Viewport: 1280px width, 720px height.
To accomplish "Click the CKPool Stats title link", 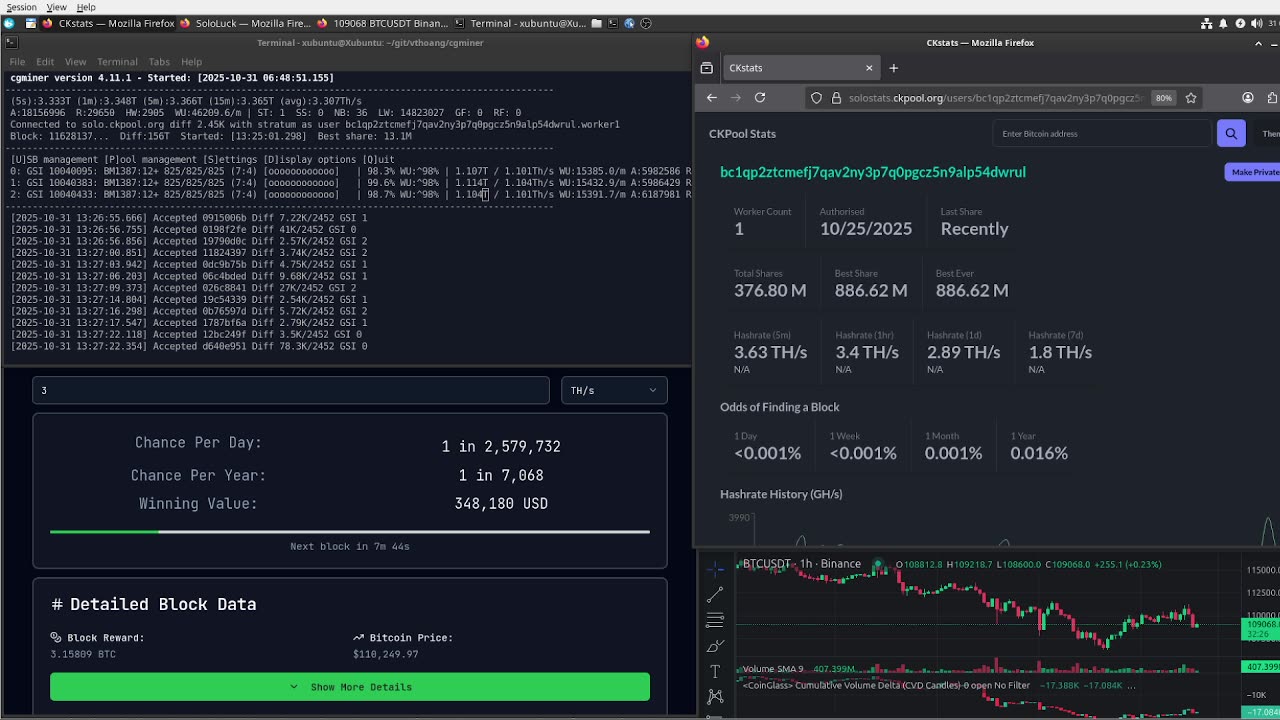I will click(742, 134).
